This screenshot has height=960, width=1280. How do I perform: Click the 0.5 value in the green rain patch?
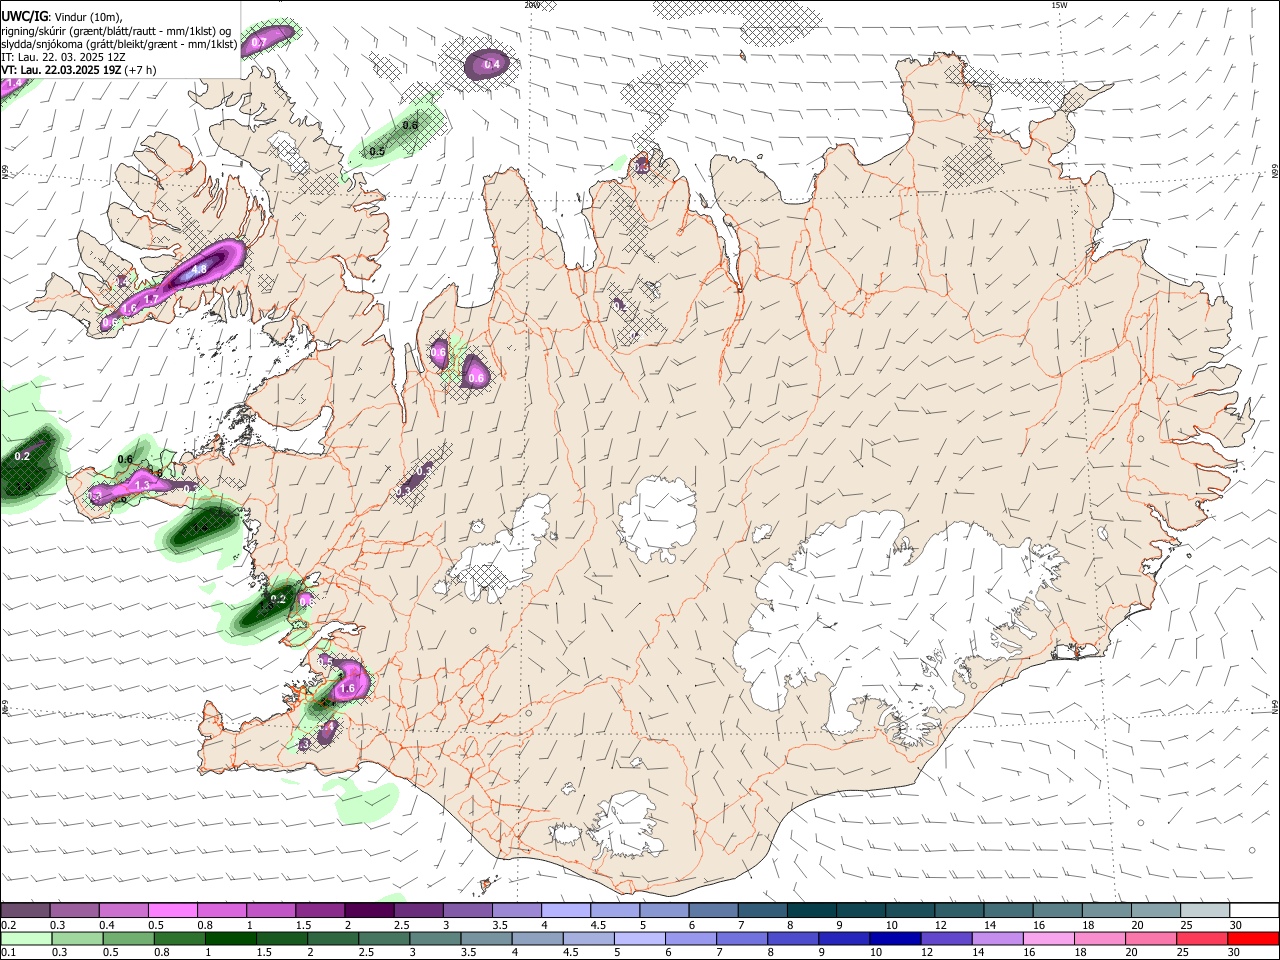[377, 152]
